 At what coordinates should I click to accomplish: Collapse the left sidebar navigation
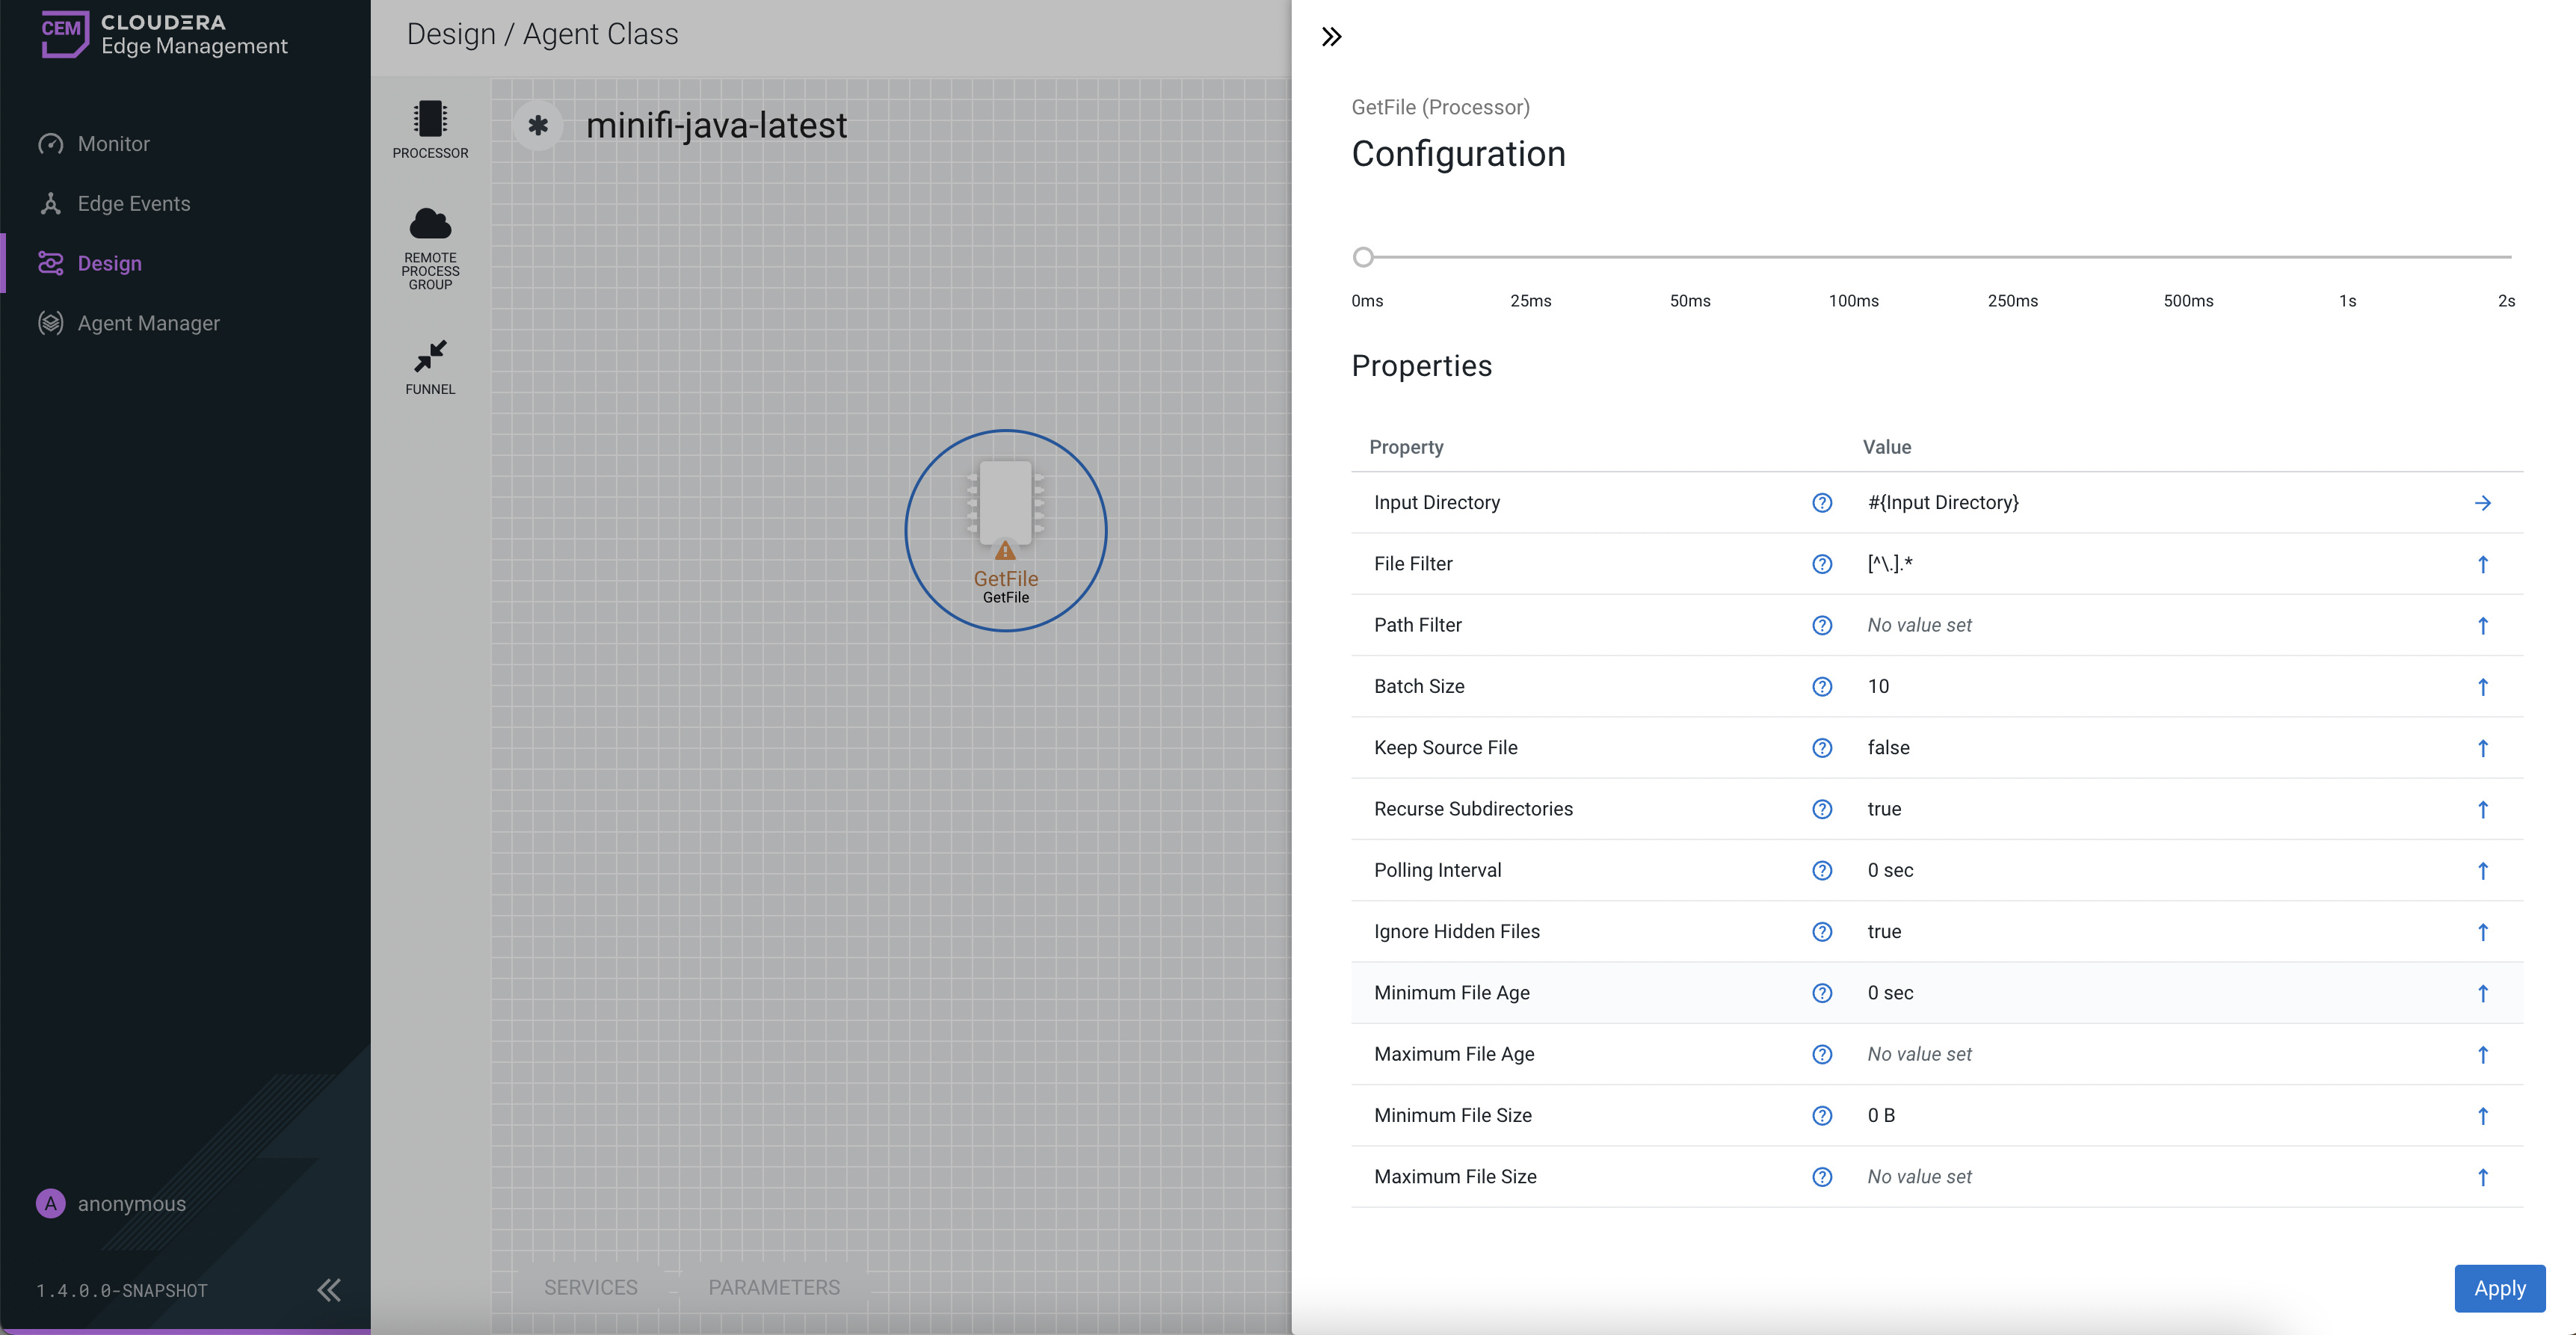point(329,1290)
